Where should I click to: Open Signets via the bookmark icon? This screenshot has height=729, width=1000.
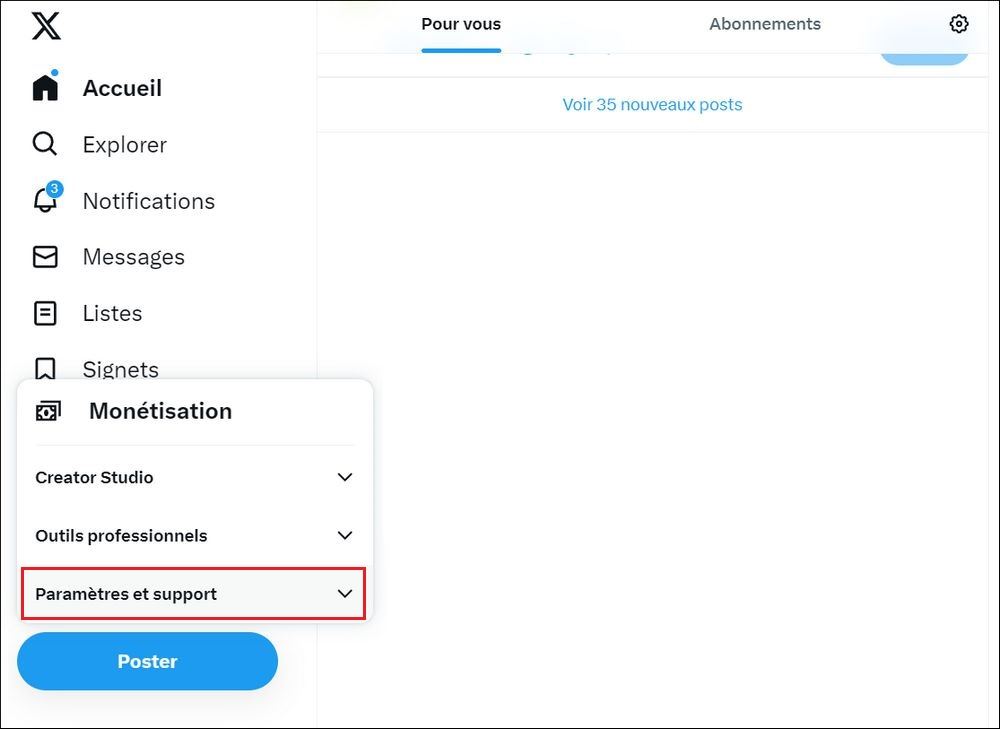click(45, 369)
